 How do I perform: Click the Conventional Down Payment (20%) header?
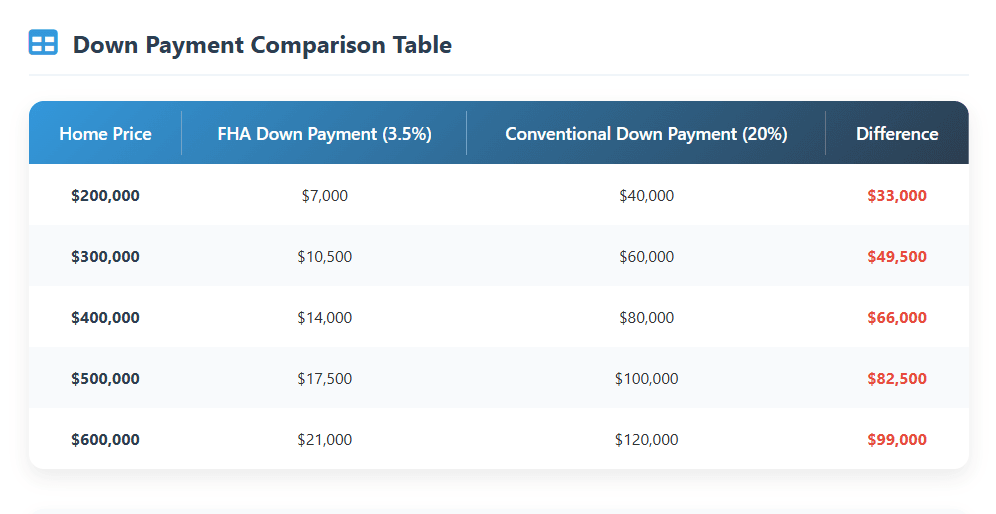646,133
